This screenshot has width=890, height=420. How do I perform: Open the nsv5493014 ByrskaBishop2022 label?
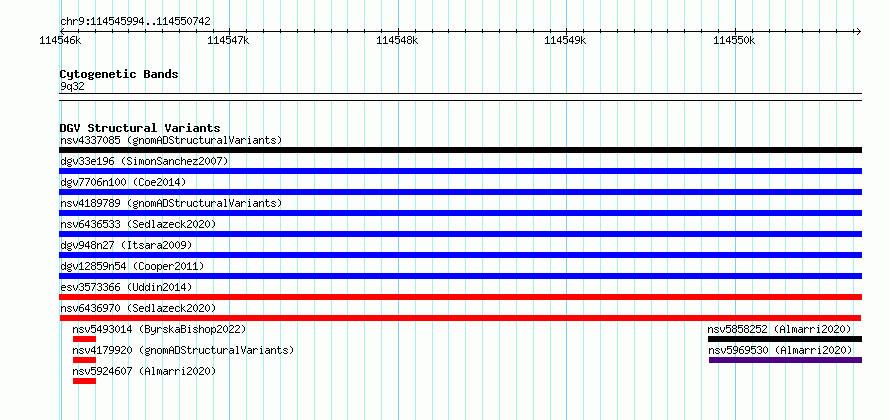tap(159, 329)
